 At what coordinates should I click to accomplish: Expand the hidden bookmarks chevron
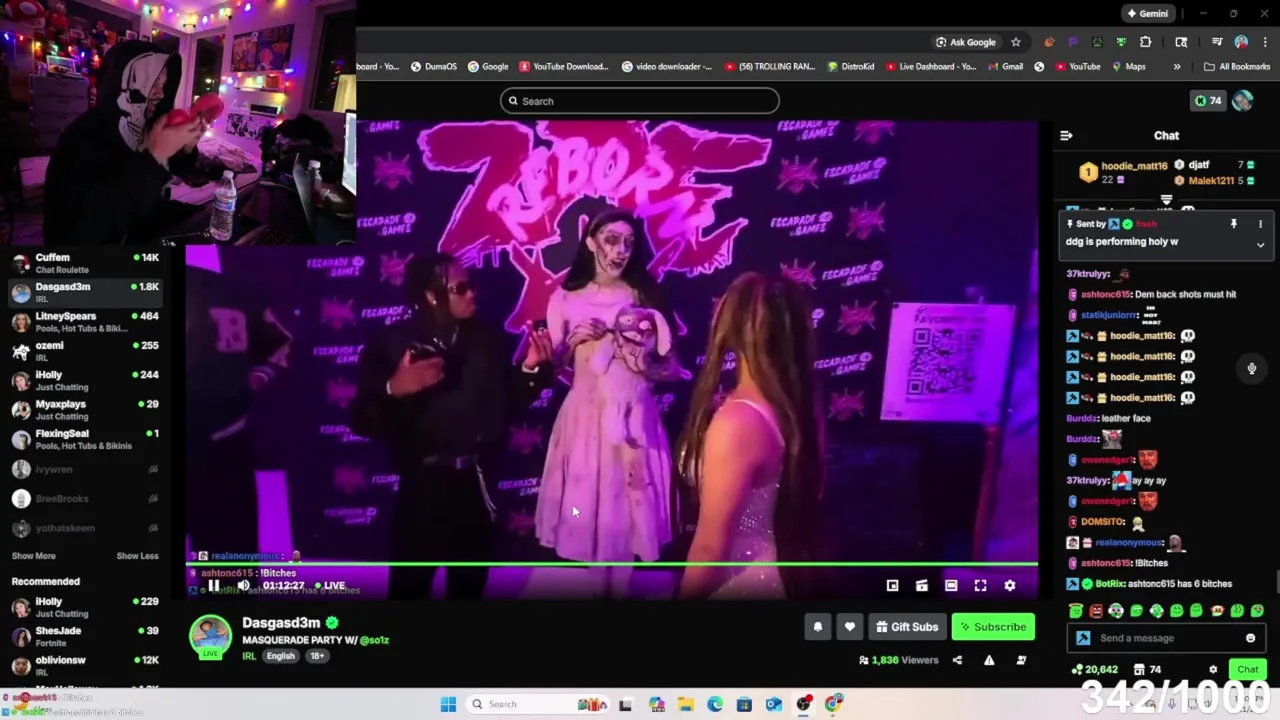(1177, 67)
